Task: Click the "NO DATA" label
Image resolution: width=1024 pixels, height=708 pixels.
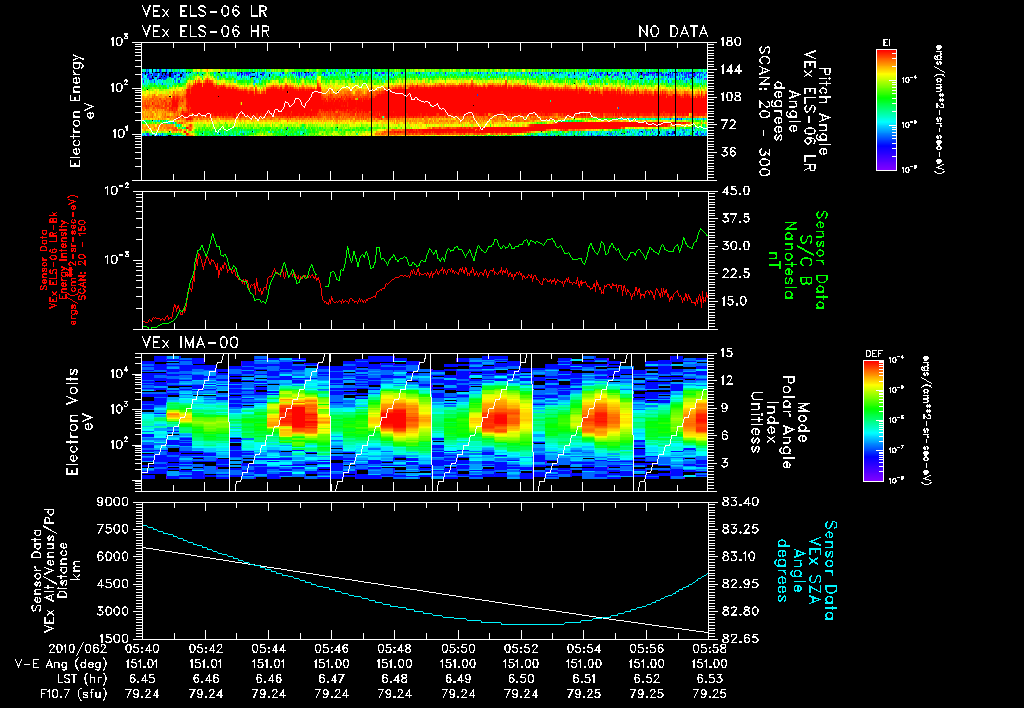Action: coord(673,31)
